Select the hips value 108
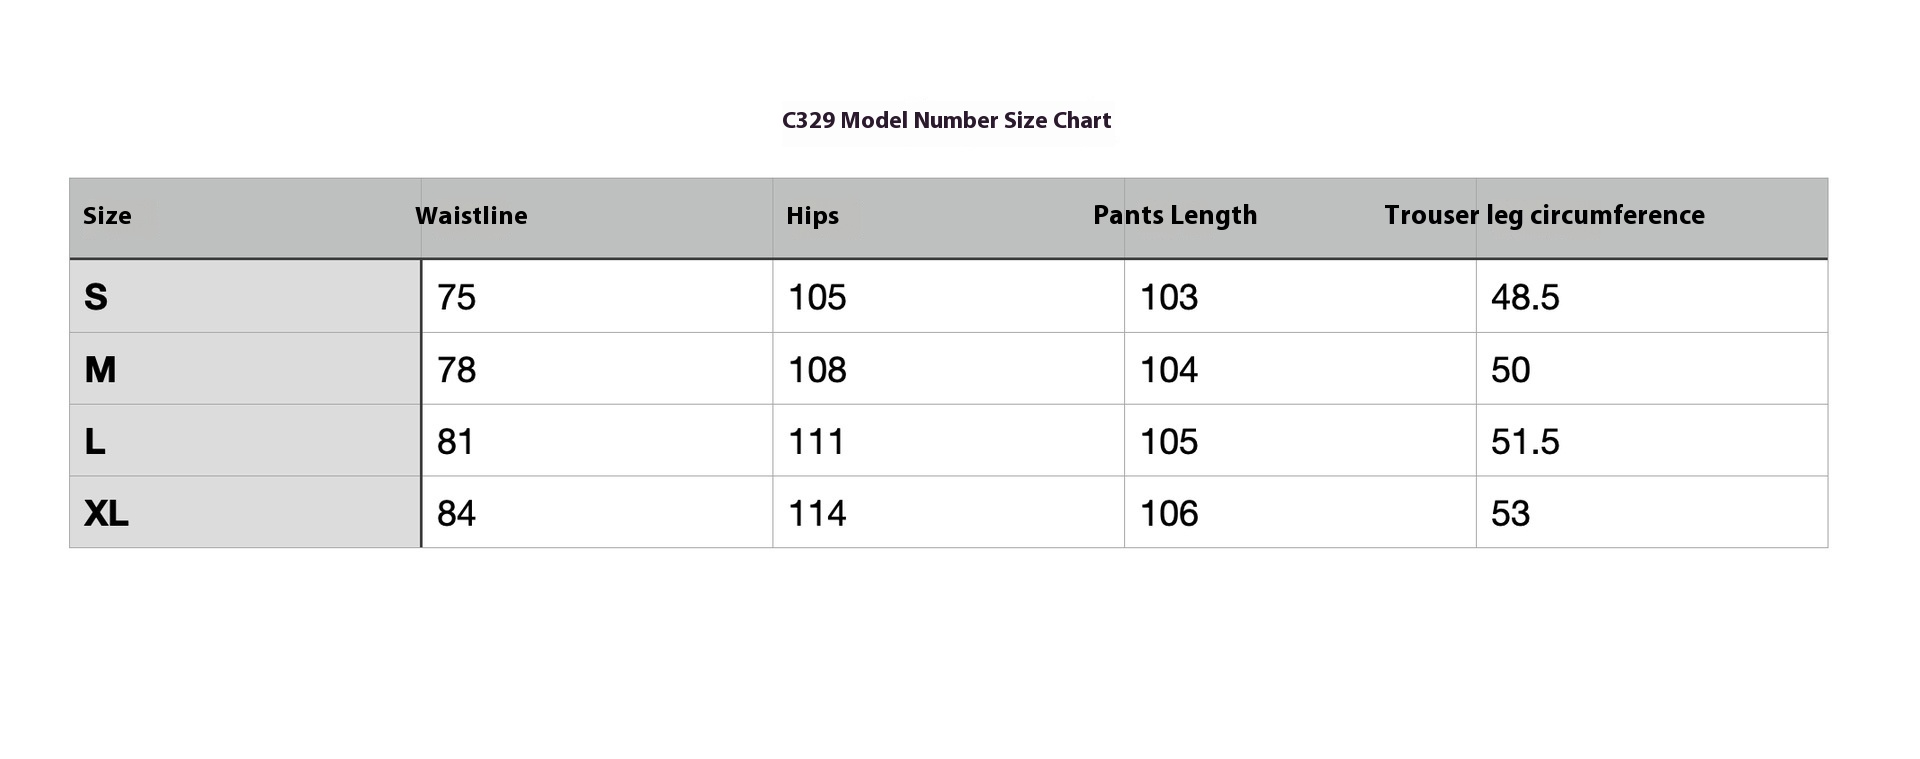Screen dimensions: 1920x759 pyautogui.click(x=817, y=370)
